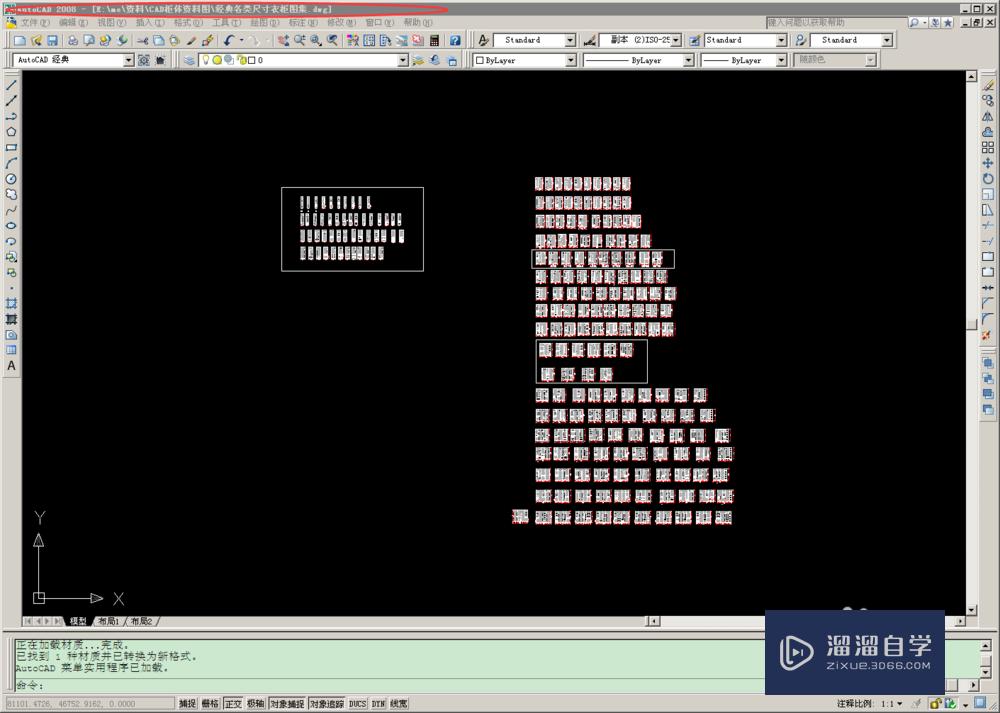Click the Undo arrow icon
This screenshot has height=713, width=1000.
coord(229,40)
